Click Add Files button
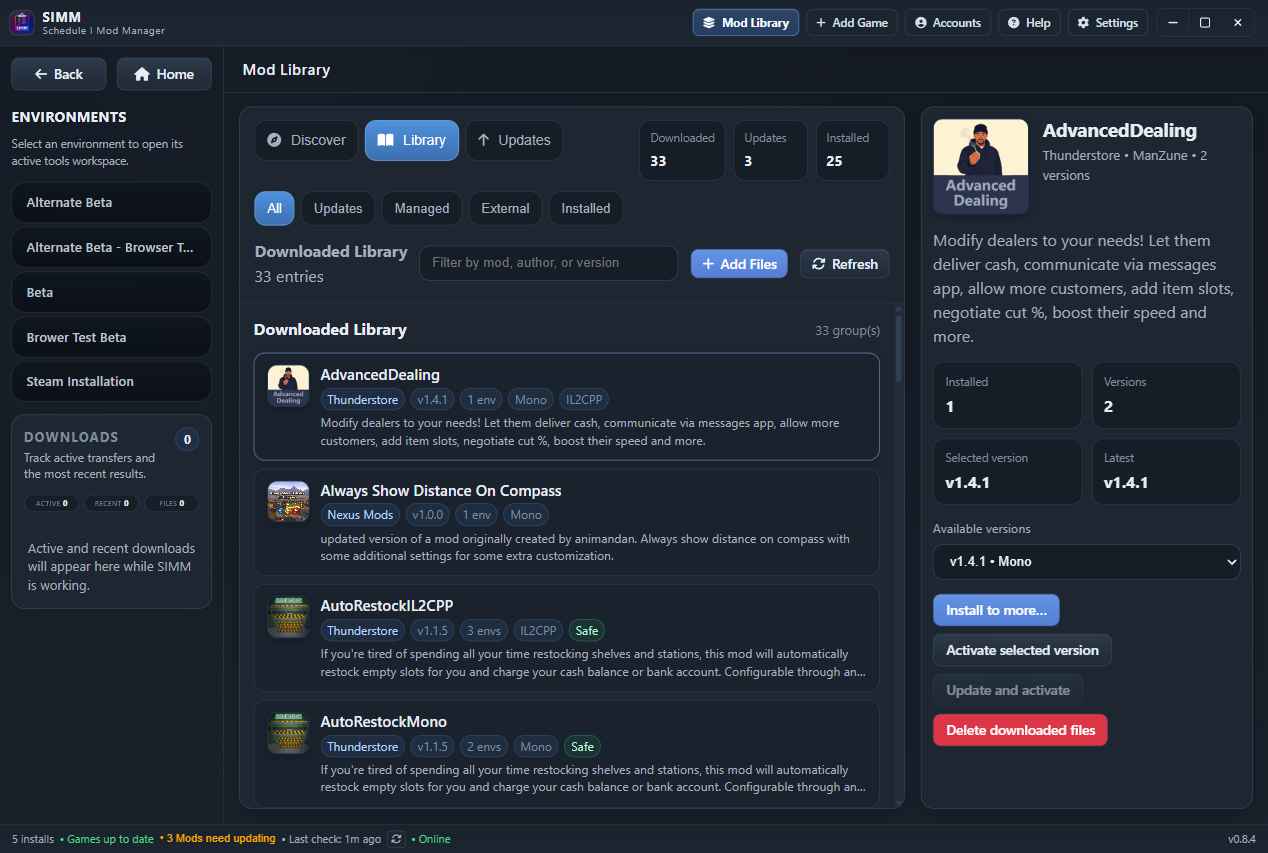The image size is (1268, 853). pos(739,264)
